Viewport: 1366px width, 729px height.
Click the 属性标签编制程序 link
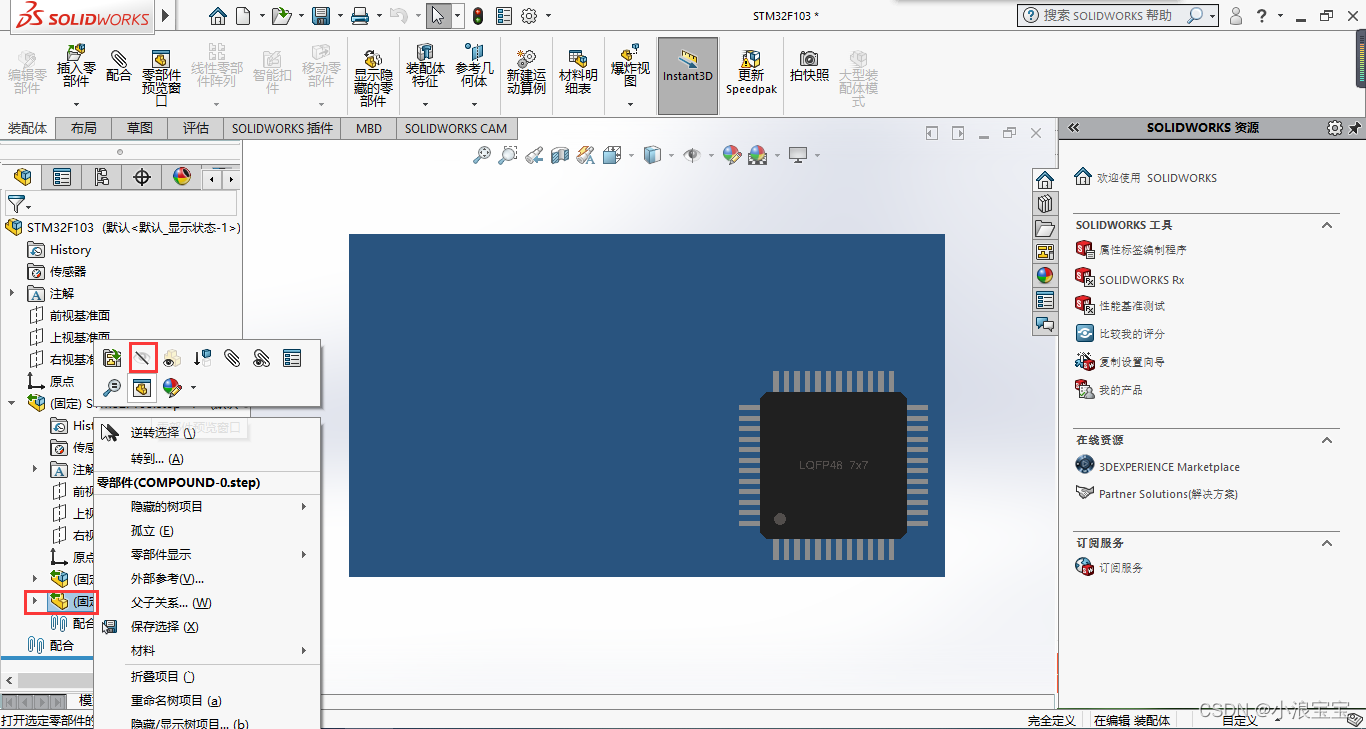point(1142,249)
